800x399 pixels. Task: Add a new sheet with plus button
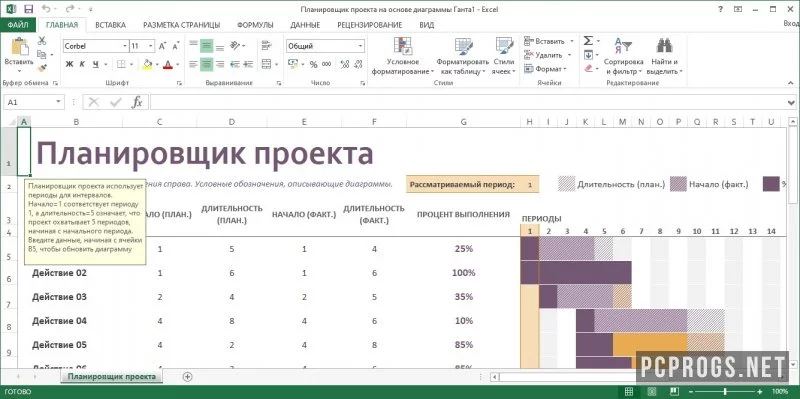tap(187, 377)
